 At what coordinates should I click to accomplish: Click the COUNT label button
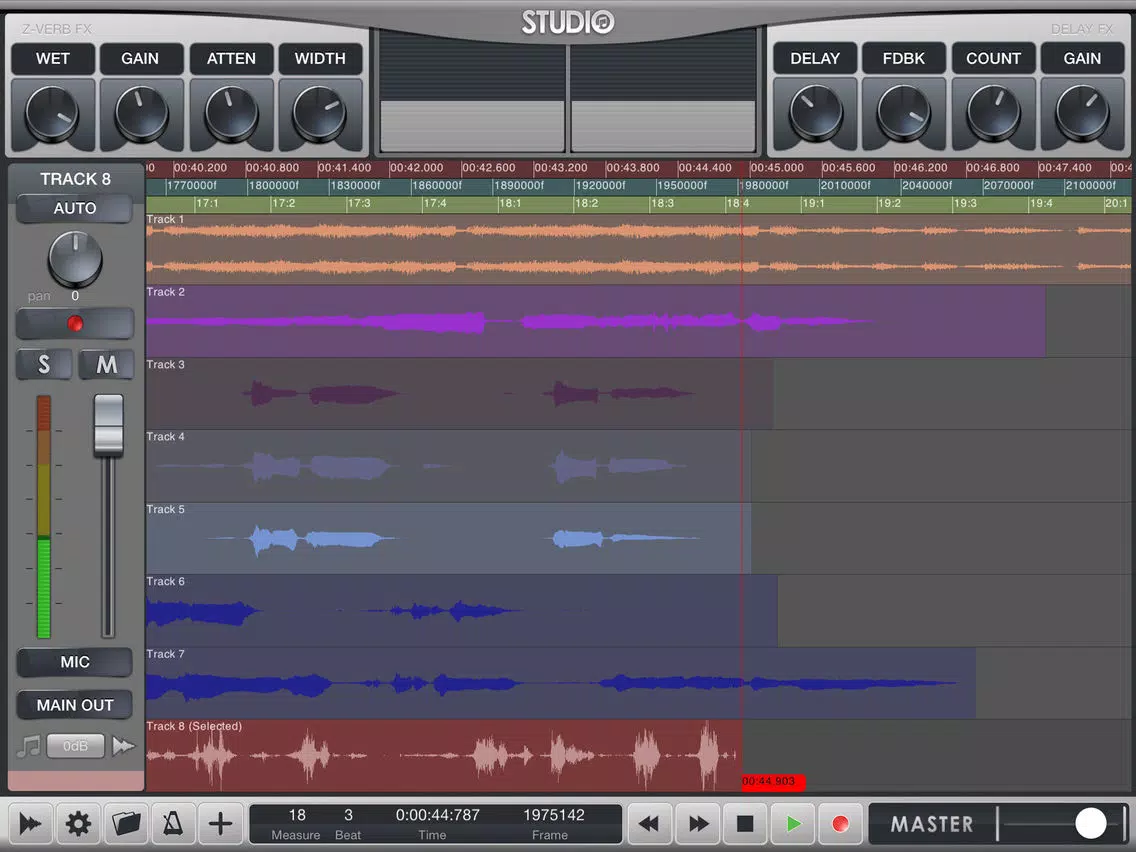(x=993, y=59)
